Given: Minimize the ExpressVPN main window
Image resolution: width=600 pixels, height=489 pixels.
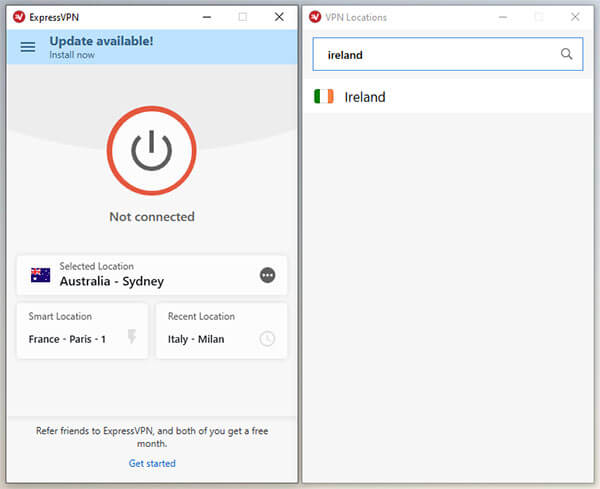Looking at the screenshot, I should 207,17.
